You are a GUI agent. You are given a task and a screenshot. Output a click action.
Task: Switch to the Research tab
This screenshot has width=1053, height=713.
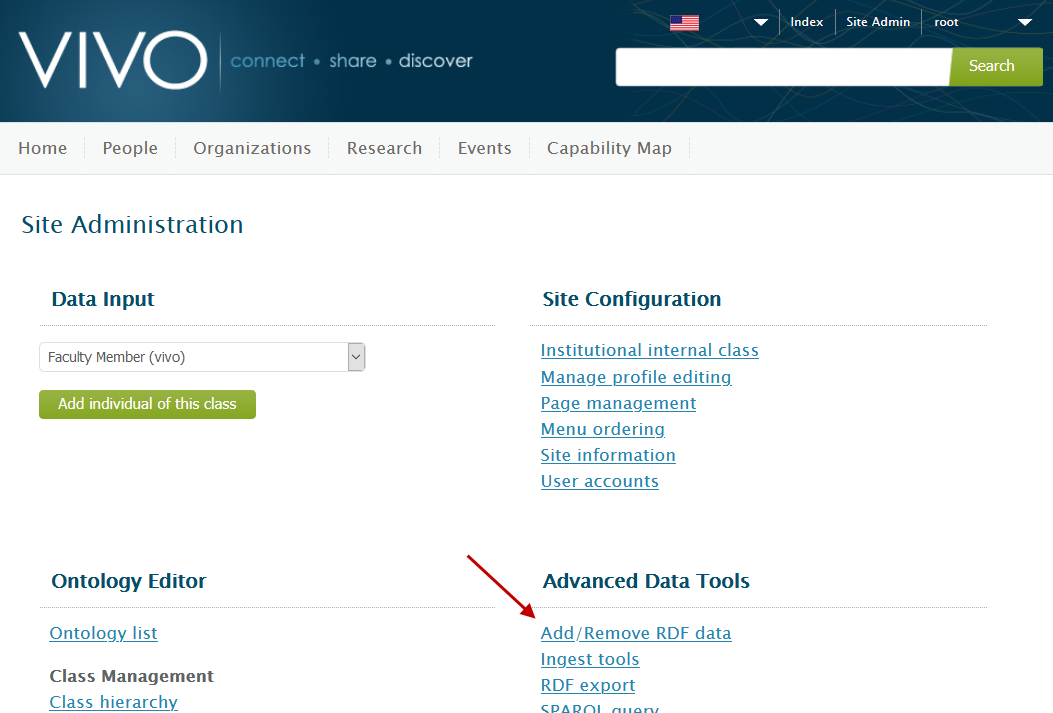pyautogui.click(x=384, y=148)
